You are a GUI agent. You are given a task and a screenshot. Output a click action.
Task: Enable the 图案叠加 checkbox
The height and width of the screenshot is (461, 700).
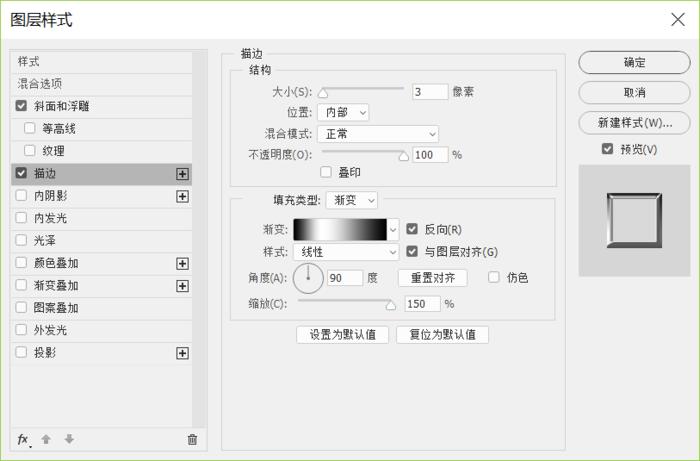tap(21, 307)
